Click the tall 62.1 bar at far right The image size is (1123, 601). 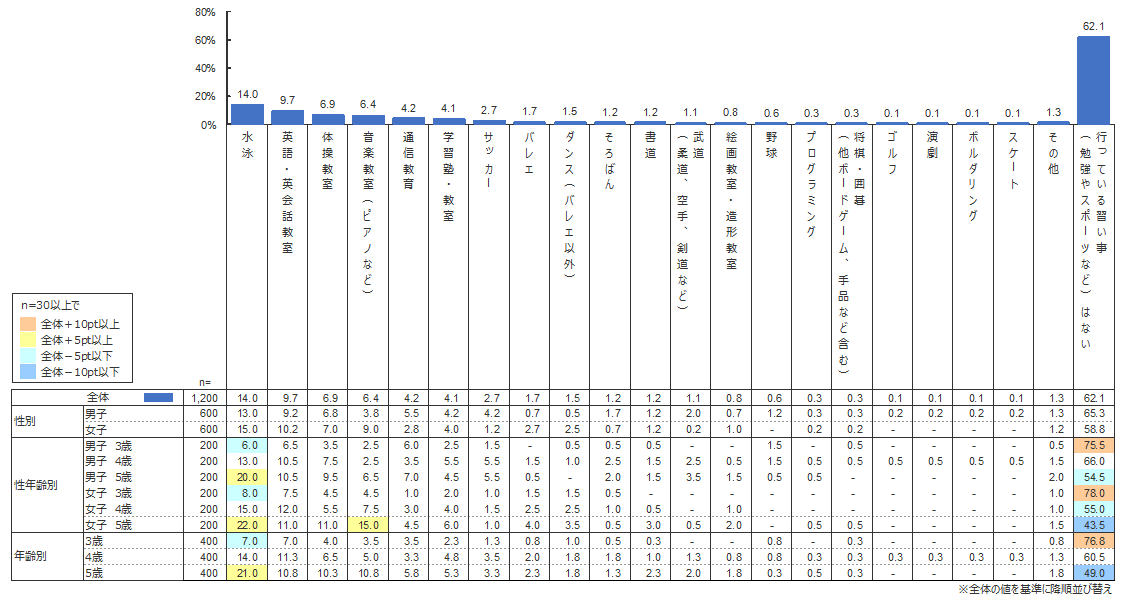click(x=1093, y=80)
